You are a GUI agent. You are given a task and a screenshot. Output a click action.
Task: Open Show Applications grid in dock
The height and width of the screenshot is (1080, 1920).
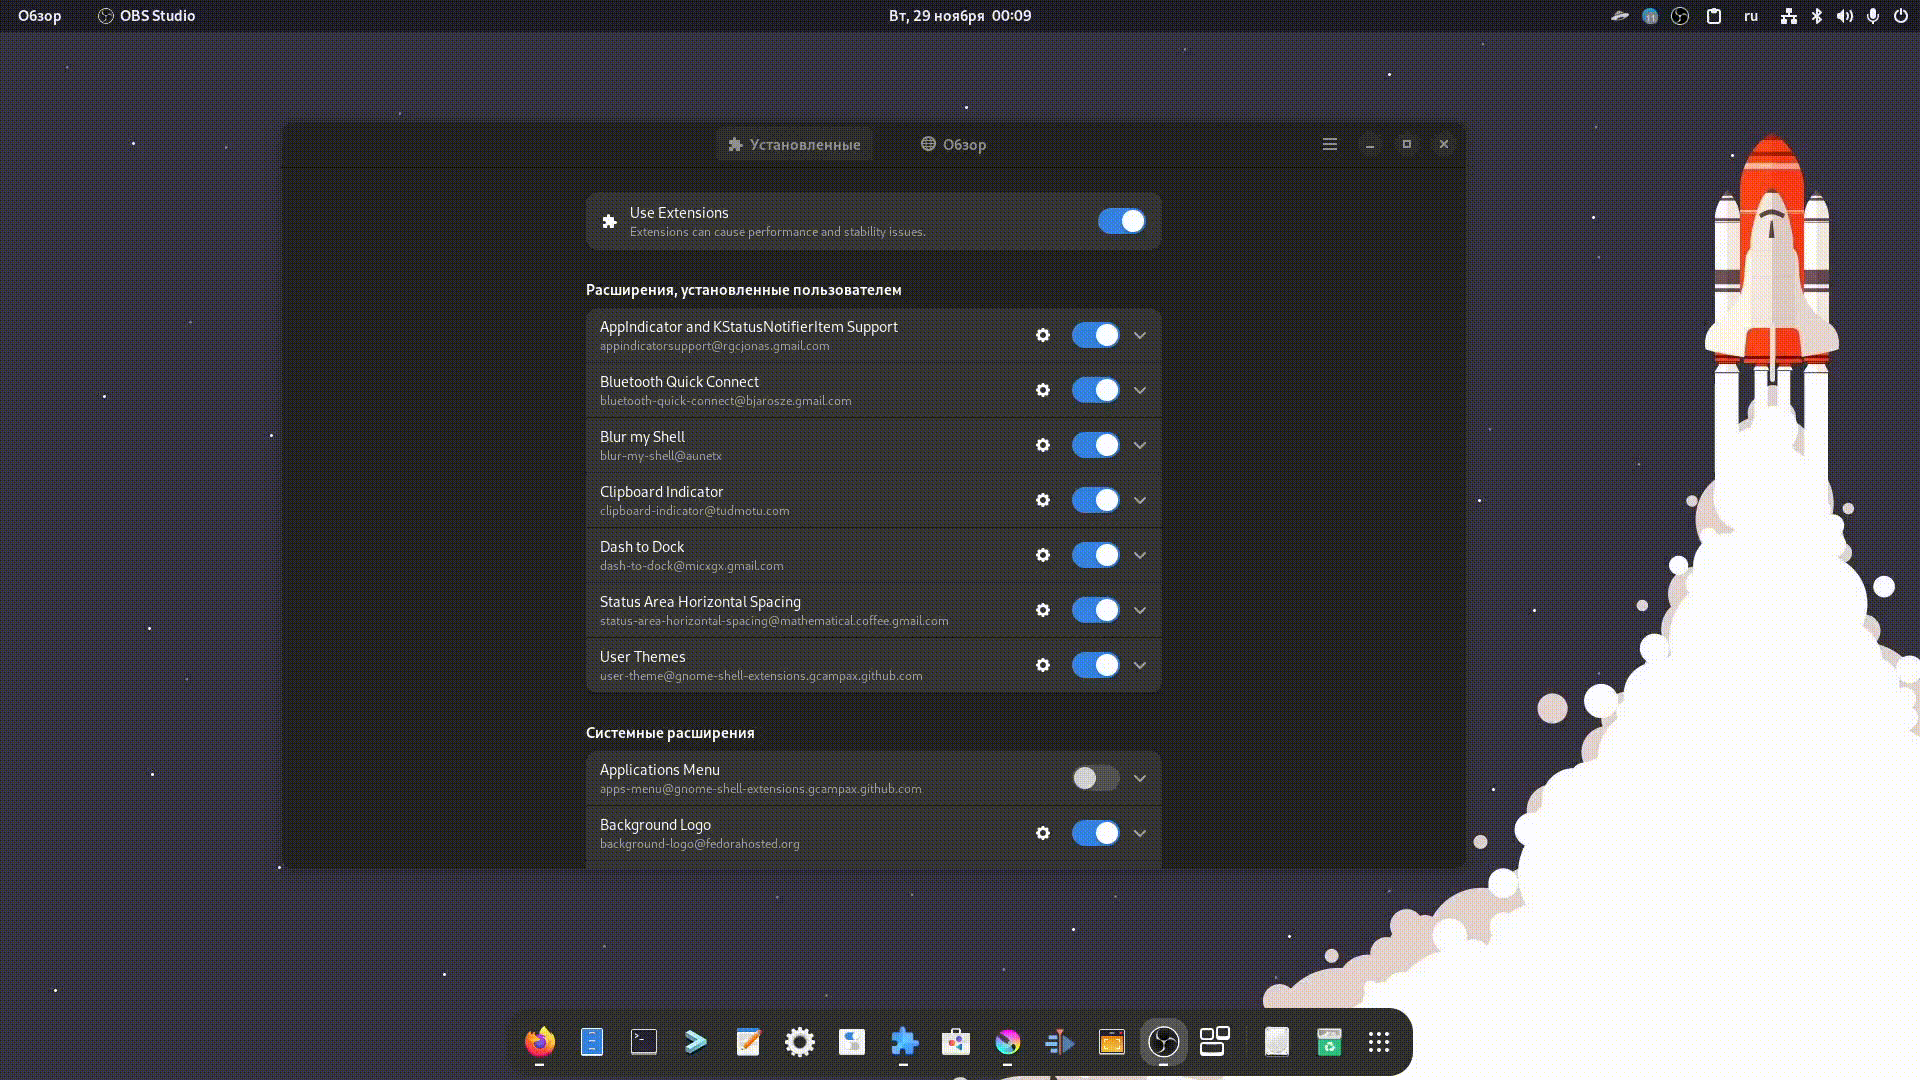(1379, 1042)
